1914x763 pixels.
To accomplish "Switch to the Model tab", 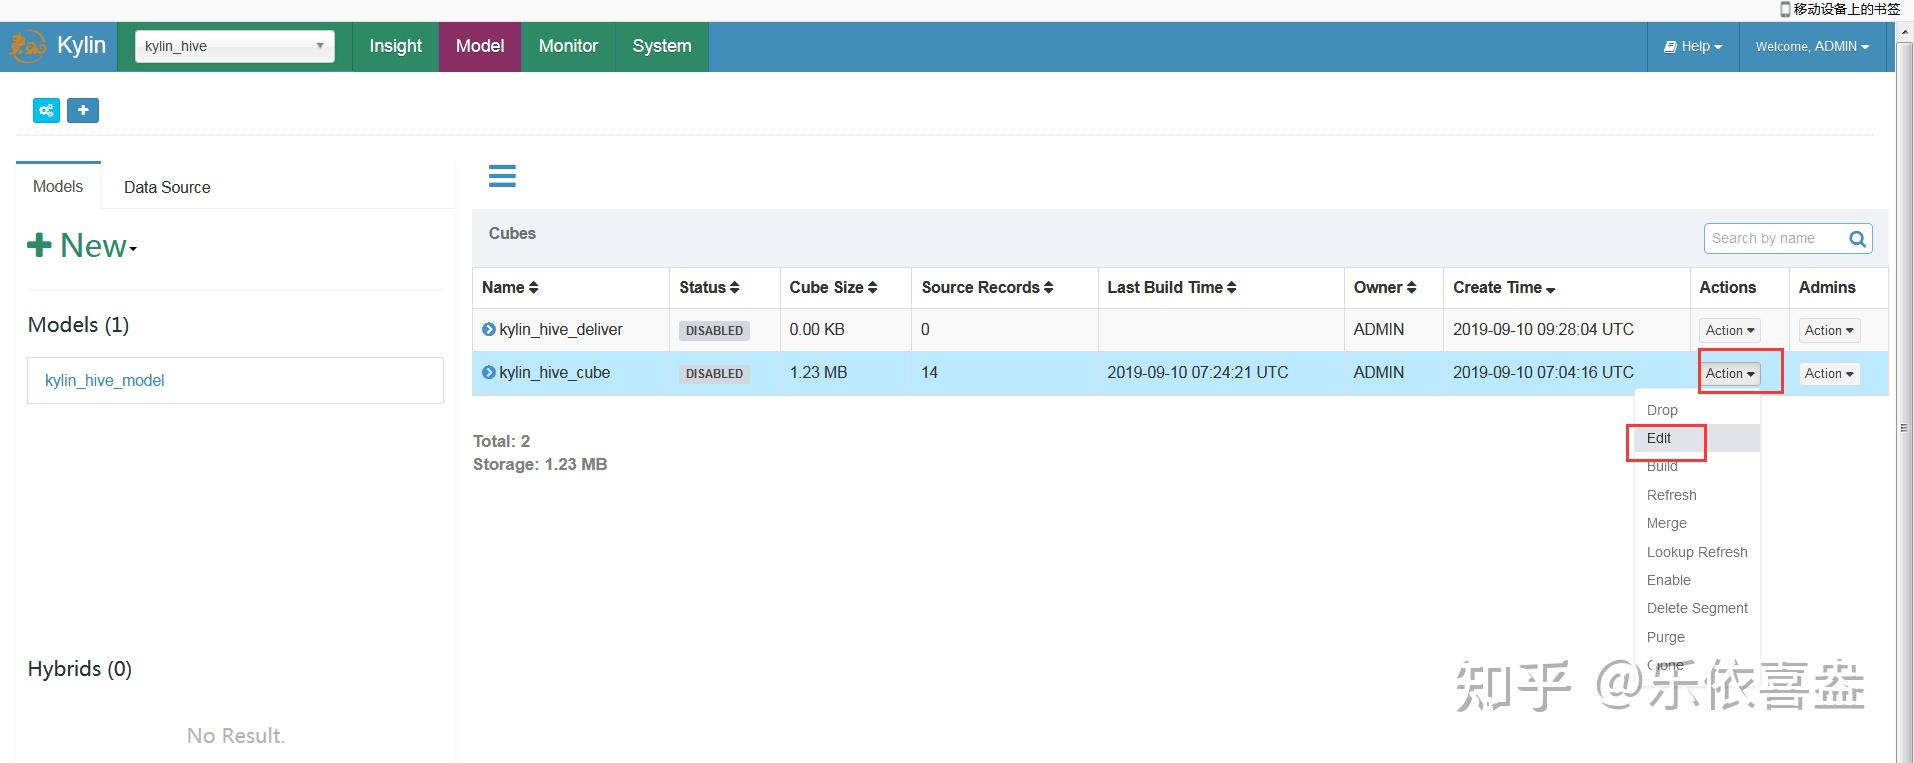I will click(x=480, y=46).
